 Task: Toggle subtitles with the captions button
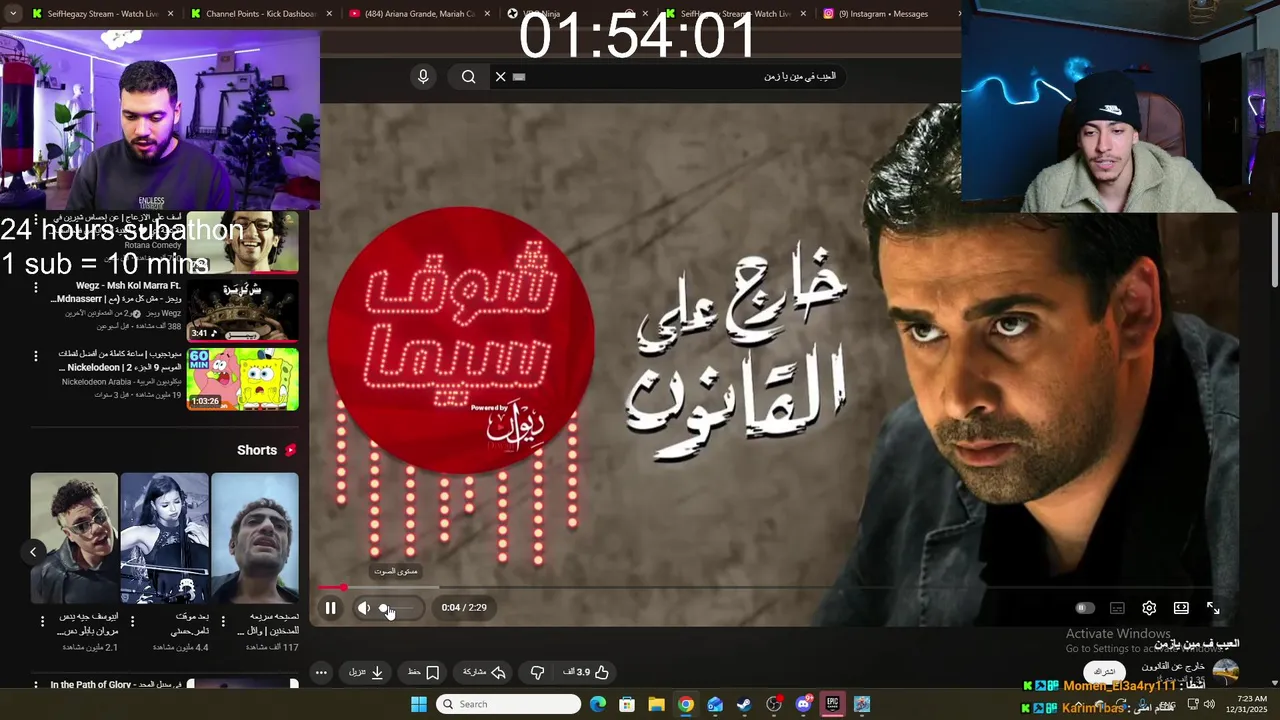click(x=1117, y=608)
